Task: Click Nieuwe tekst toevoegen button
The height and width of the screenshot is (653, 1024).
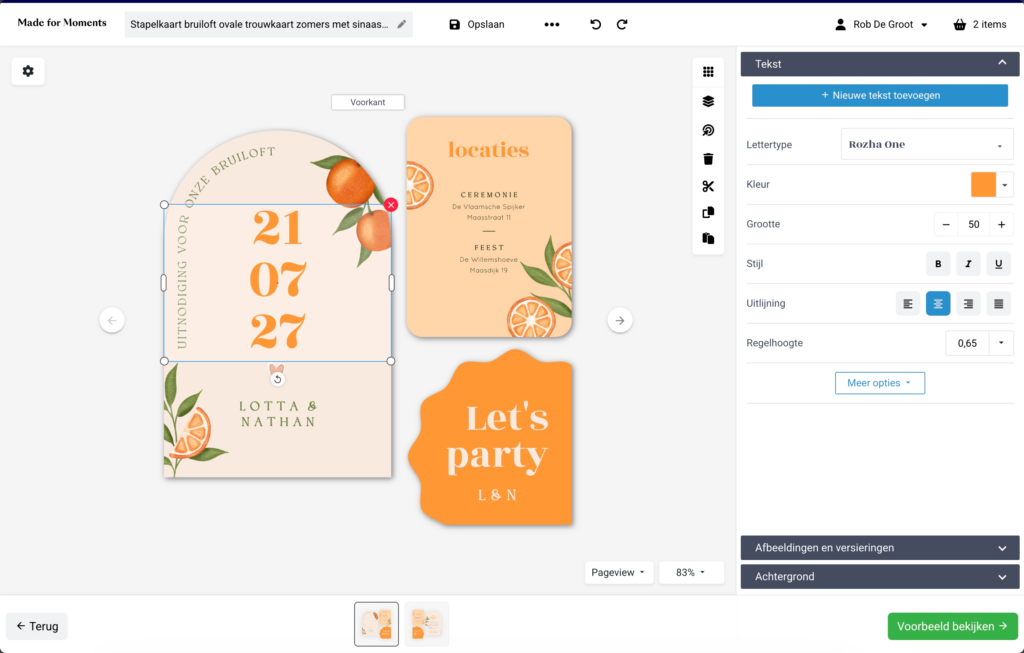Action: 879,95
